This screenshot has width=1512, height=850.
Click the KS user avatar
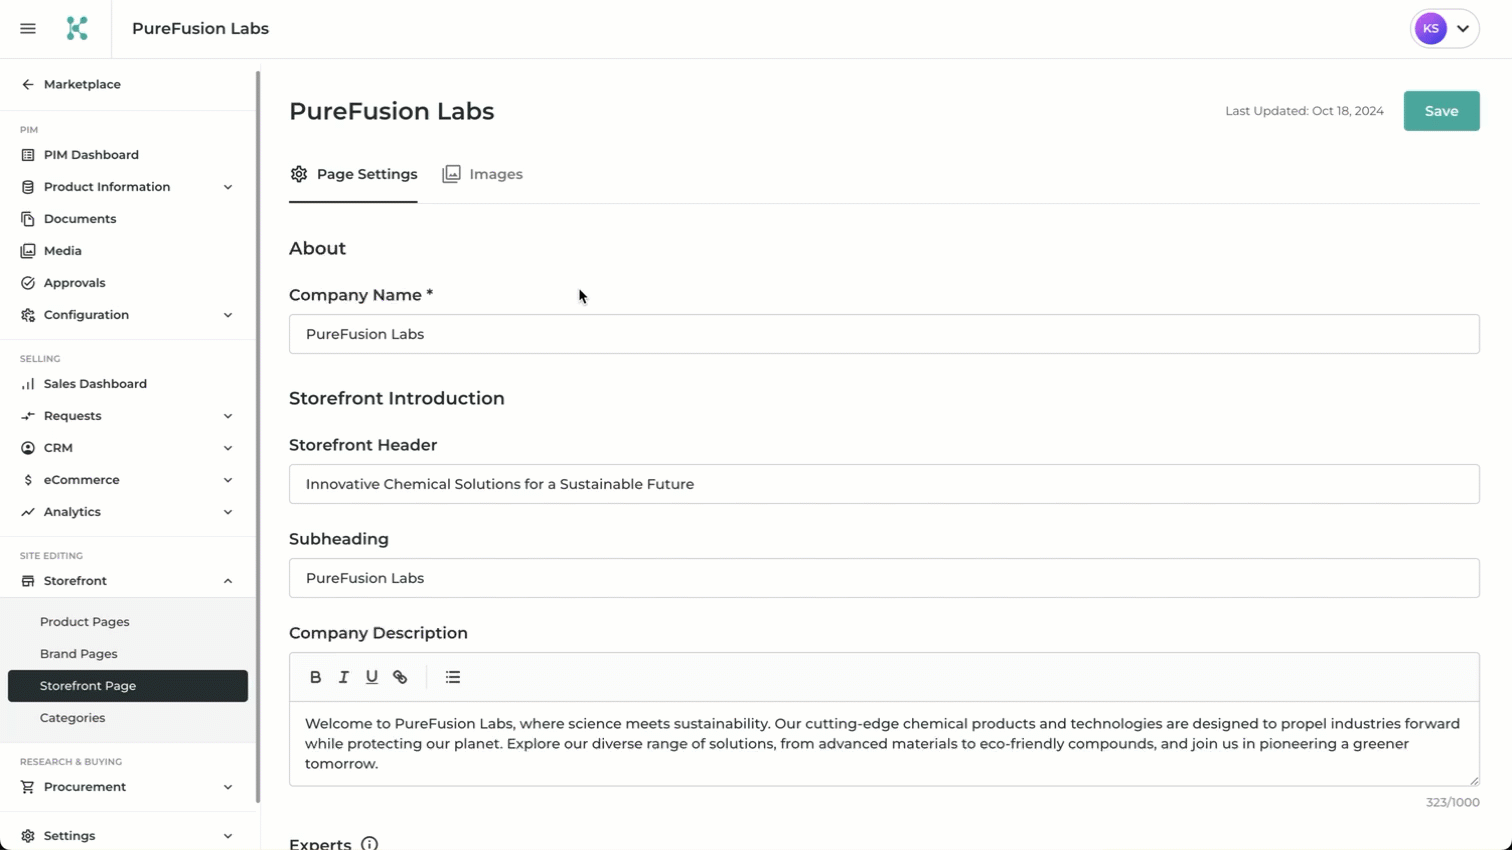1431,29
